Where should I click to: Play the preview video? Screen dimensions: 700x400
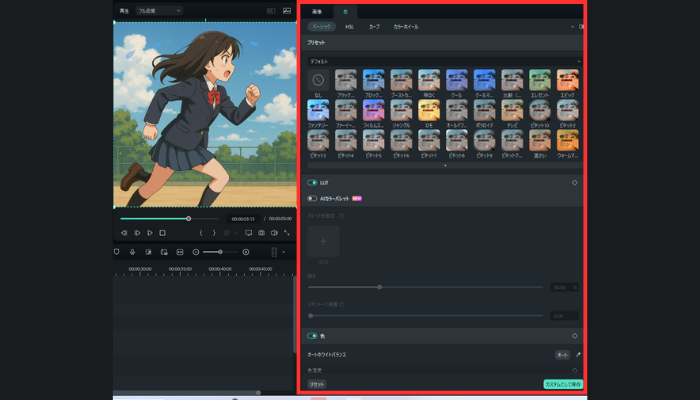150,233
